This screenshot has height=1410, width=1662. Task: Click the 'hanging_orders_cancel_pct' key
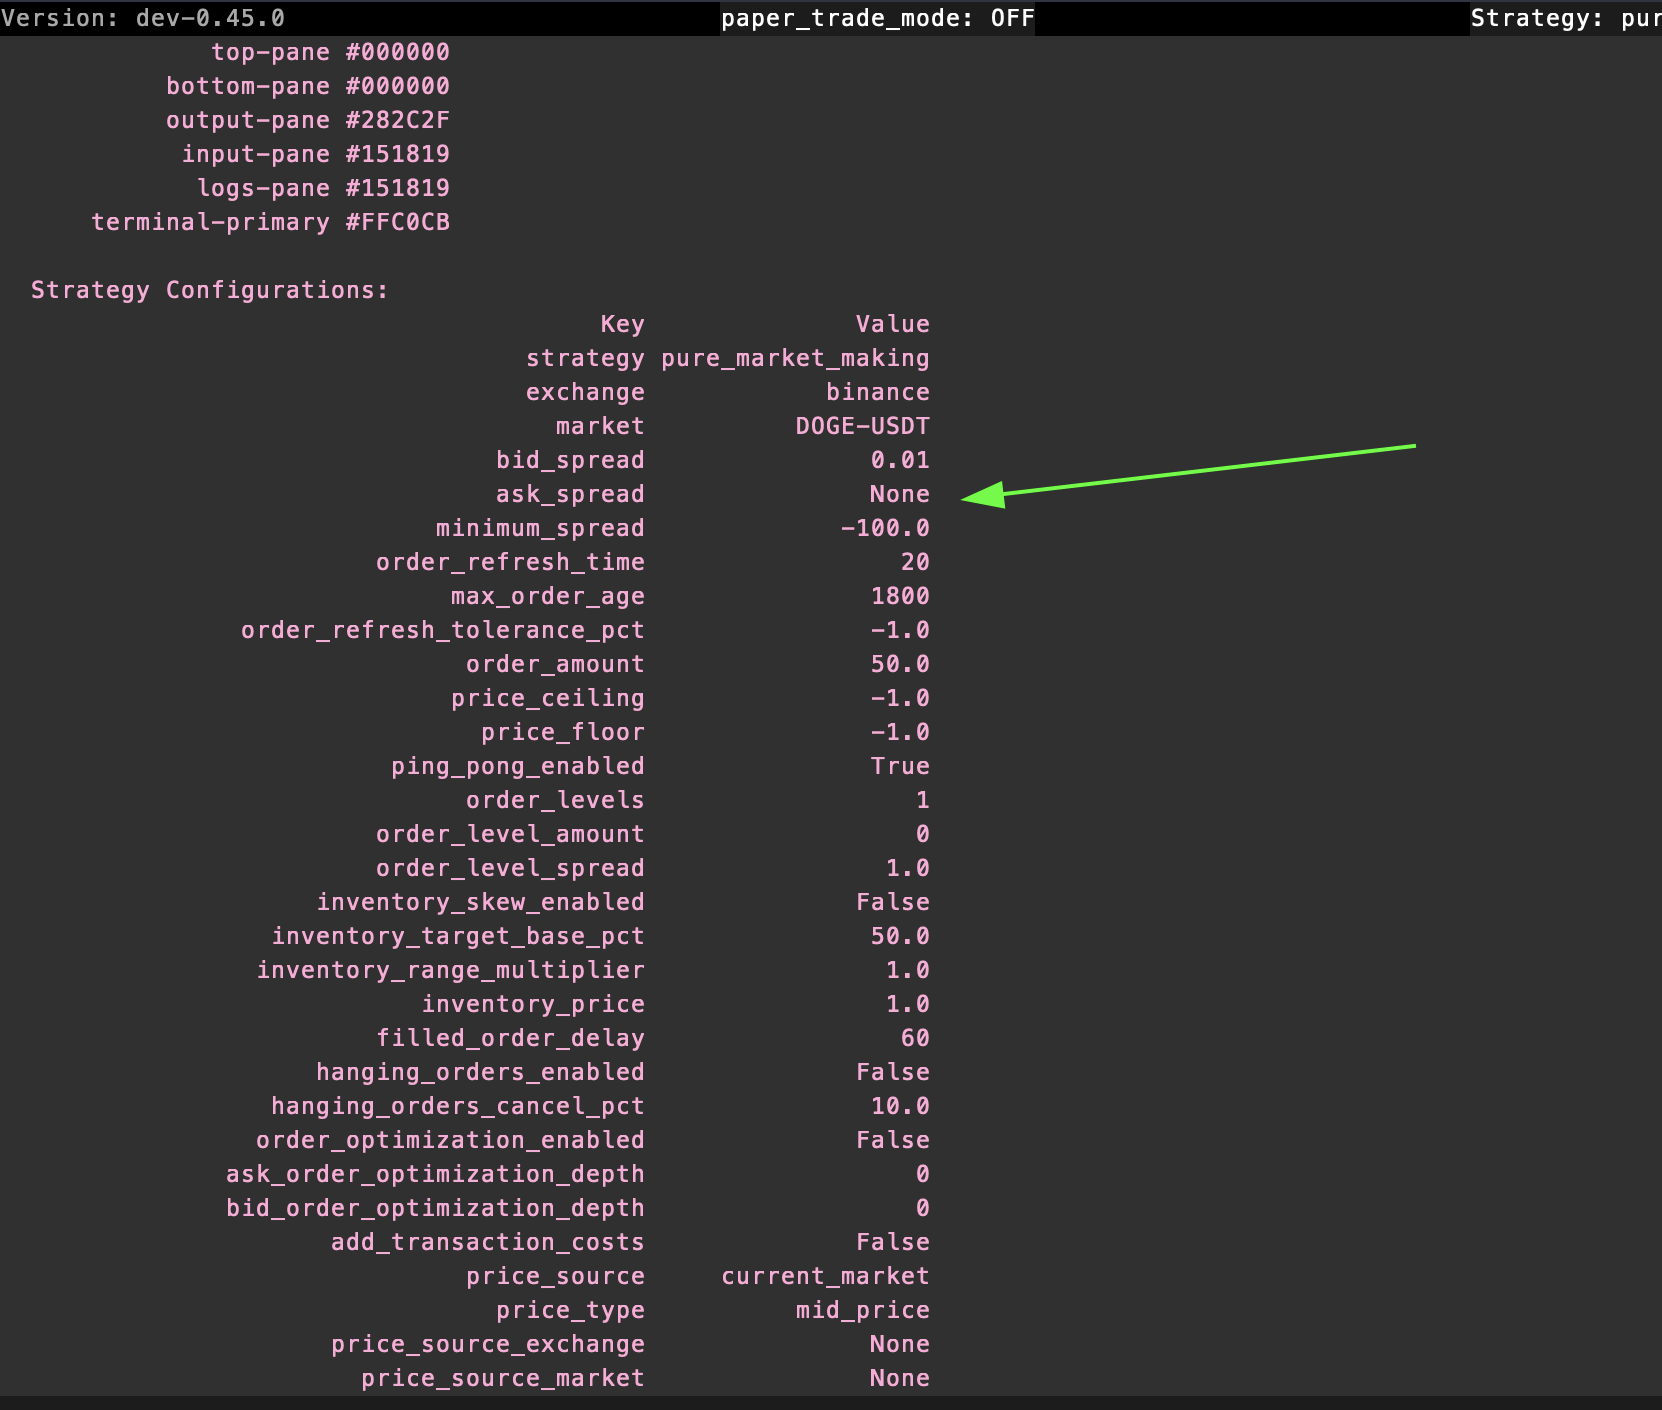[x=458, y=1106]
